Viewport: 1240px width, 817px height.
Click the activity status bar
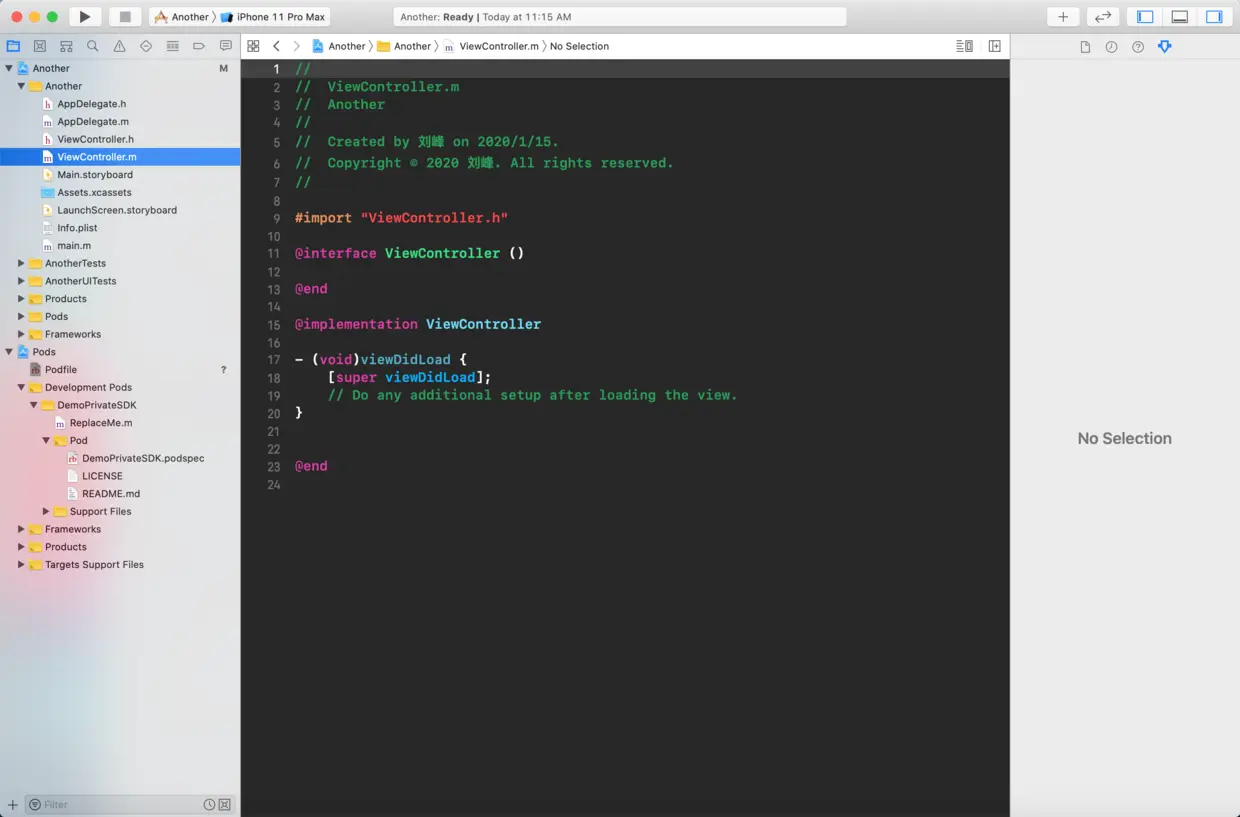pyautogui.click(x=620, y=17)
